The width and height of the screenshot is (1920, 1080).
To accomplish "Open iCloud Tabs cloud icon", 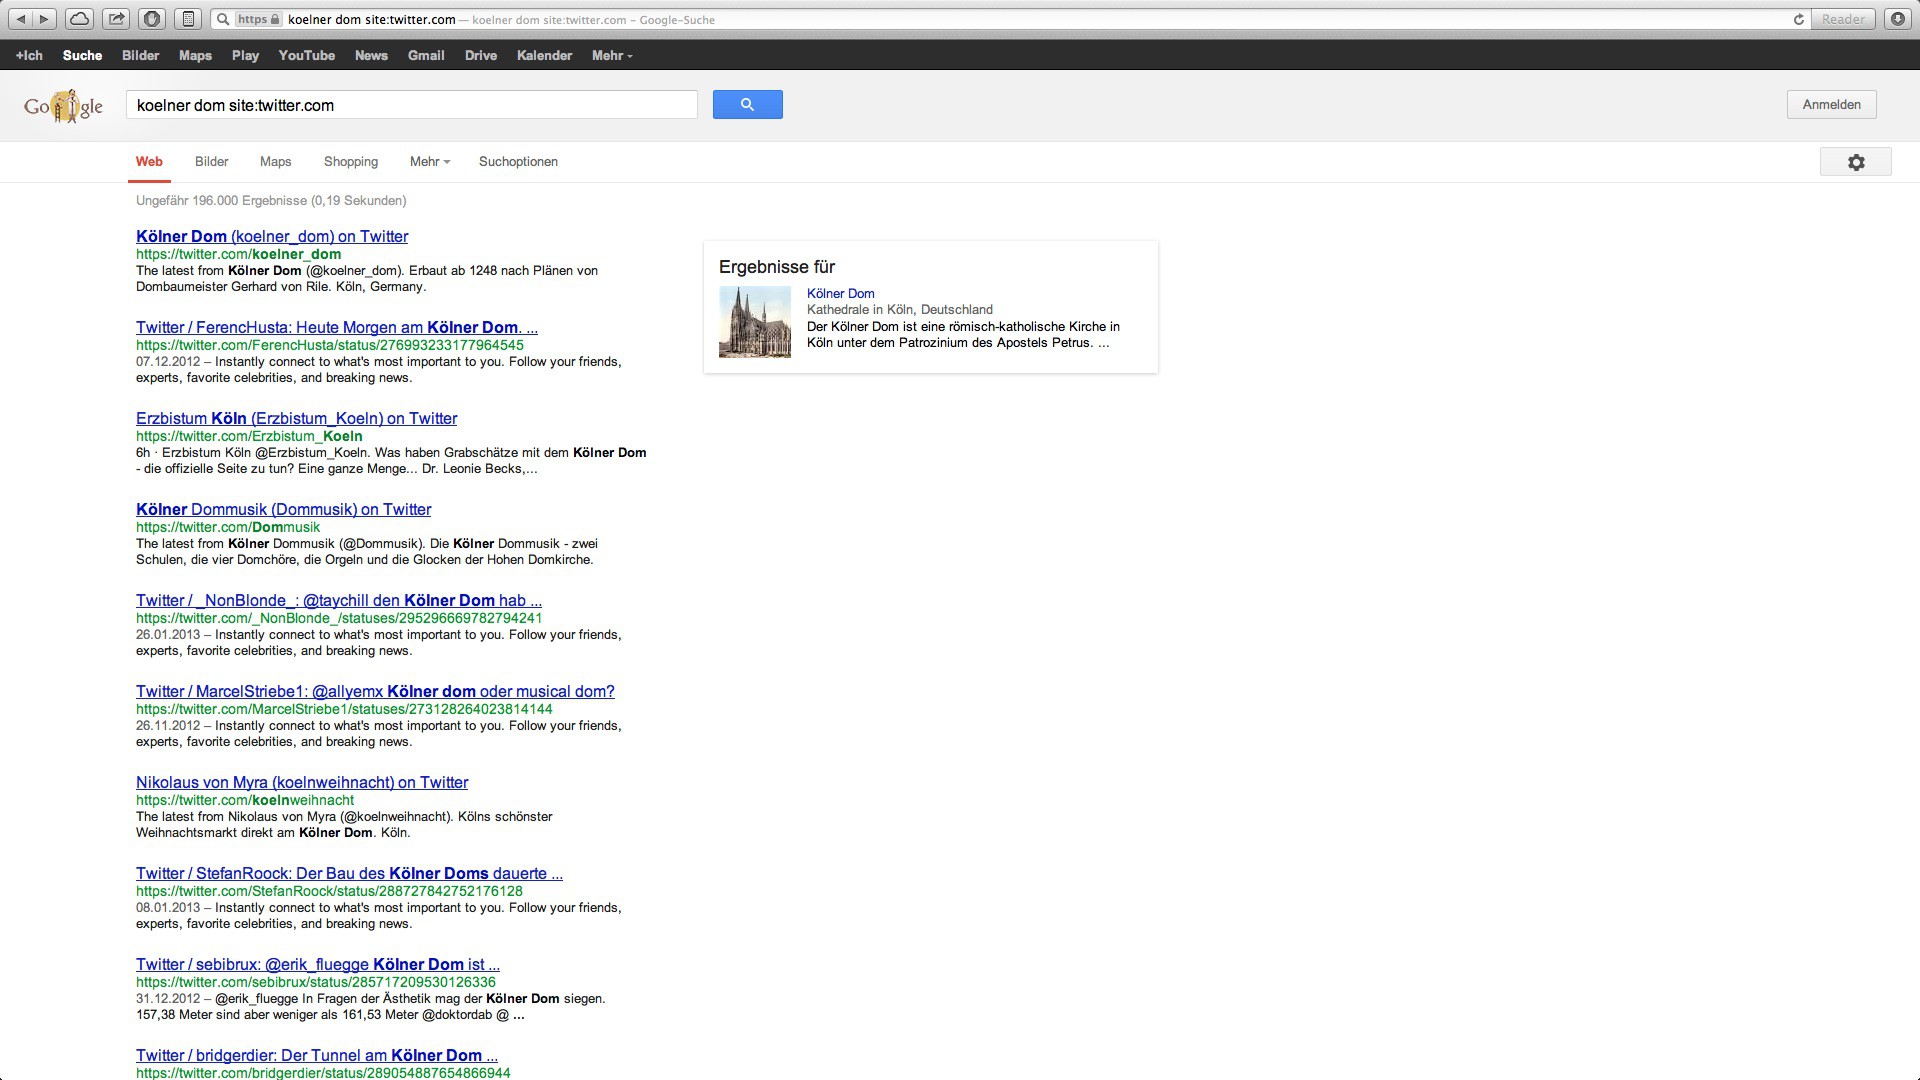I will tap(79, 19).
